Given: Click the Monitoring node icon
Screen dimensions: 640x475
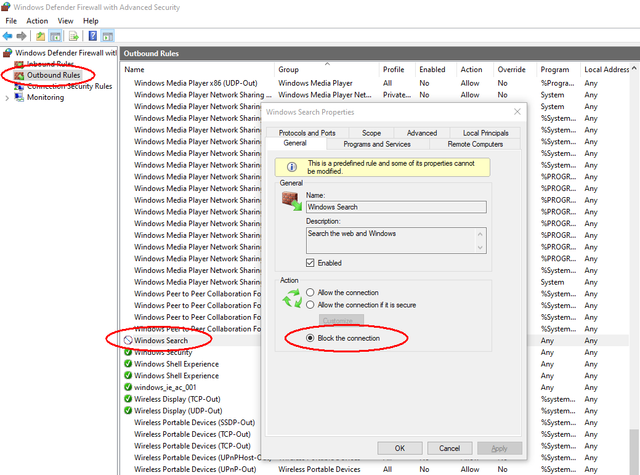Looking at the screenshot, I should tap(19, 97).
